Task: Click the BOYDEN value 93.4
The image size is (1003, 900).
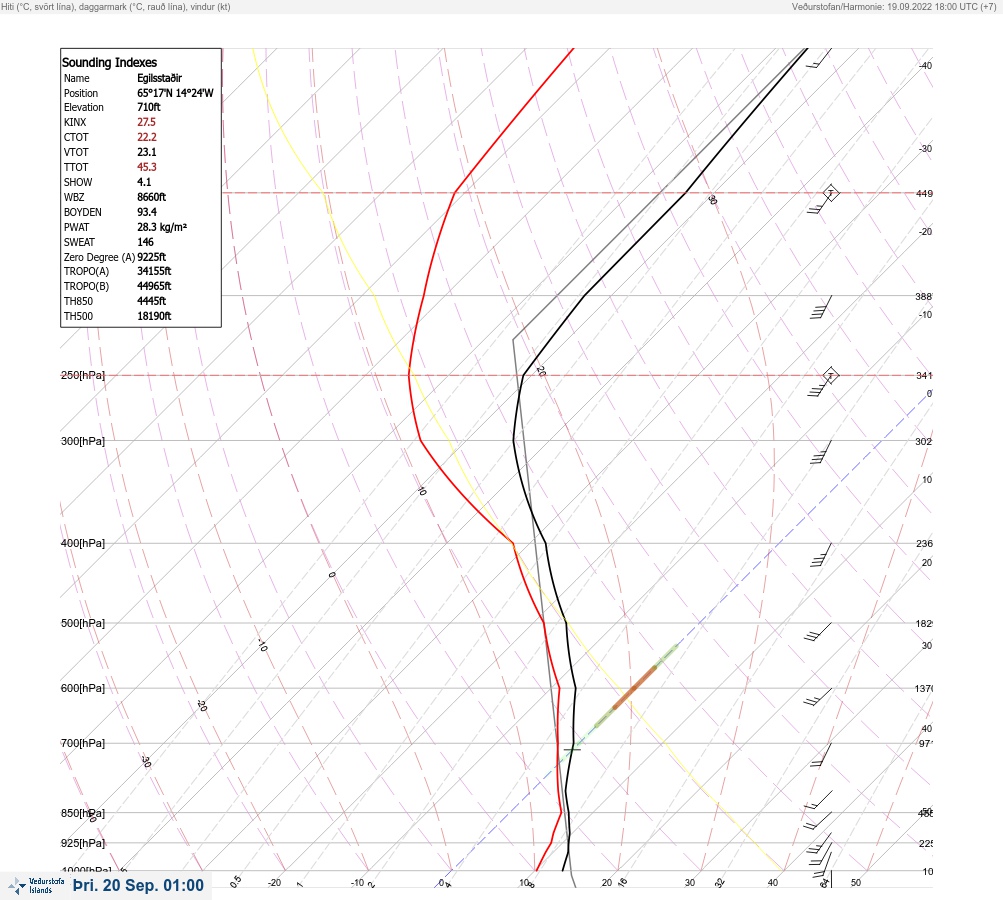Action: click(146, 212)
